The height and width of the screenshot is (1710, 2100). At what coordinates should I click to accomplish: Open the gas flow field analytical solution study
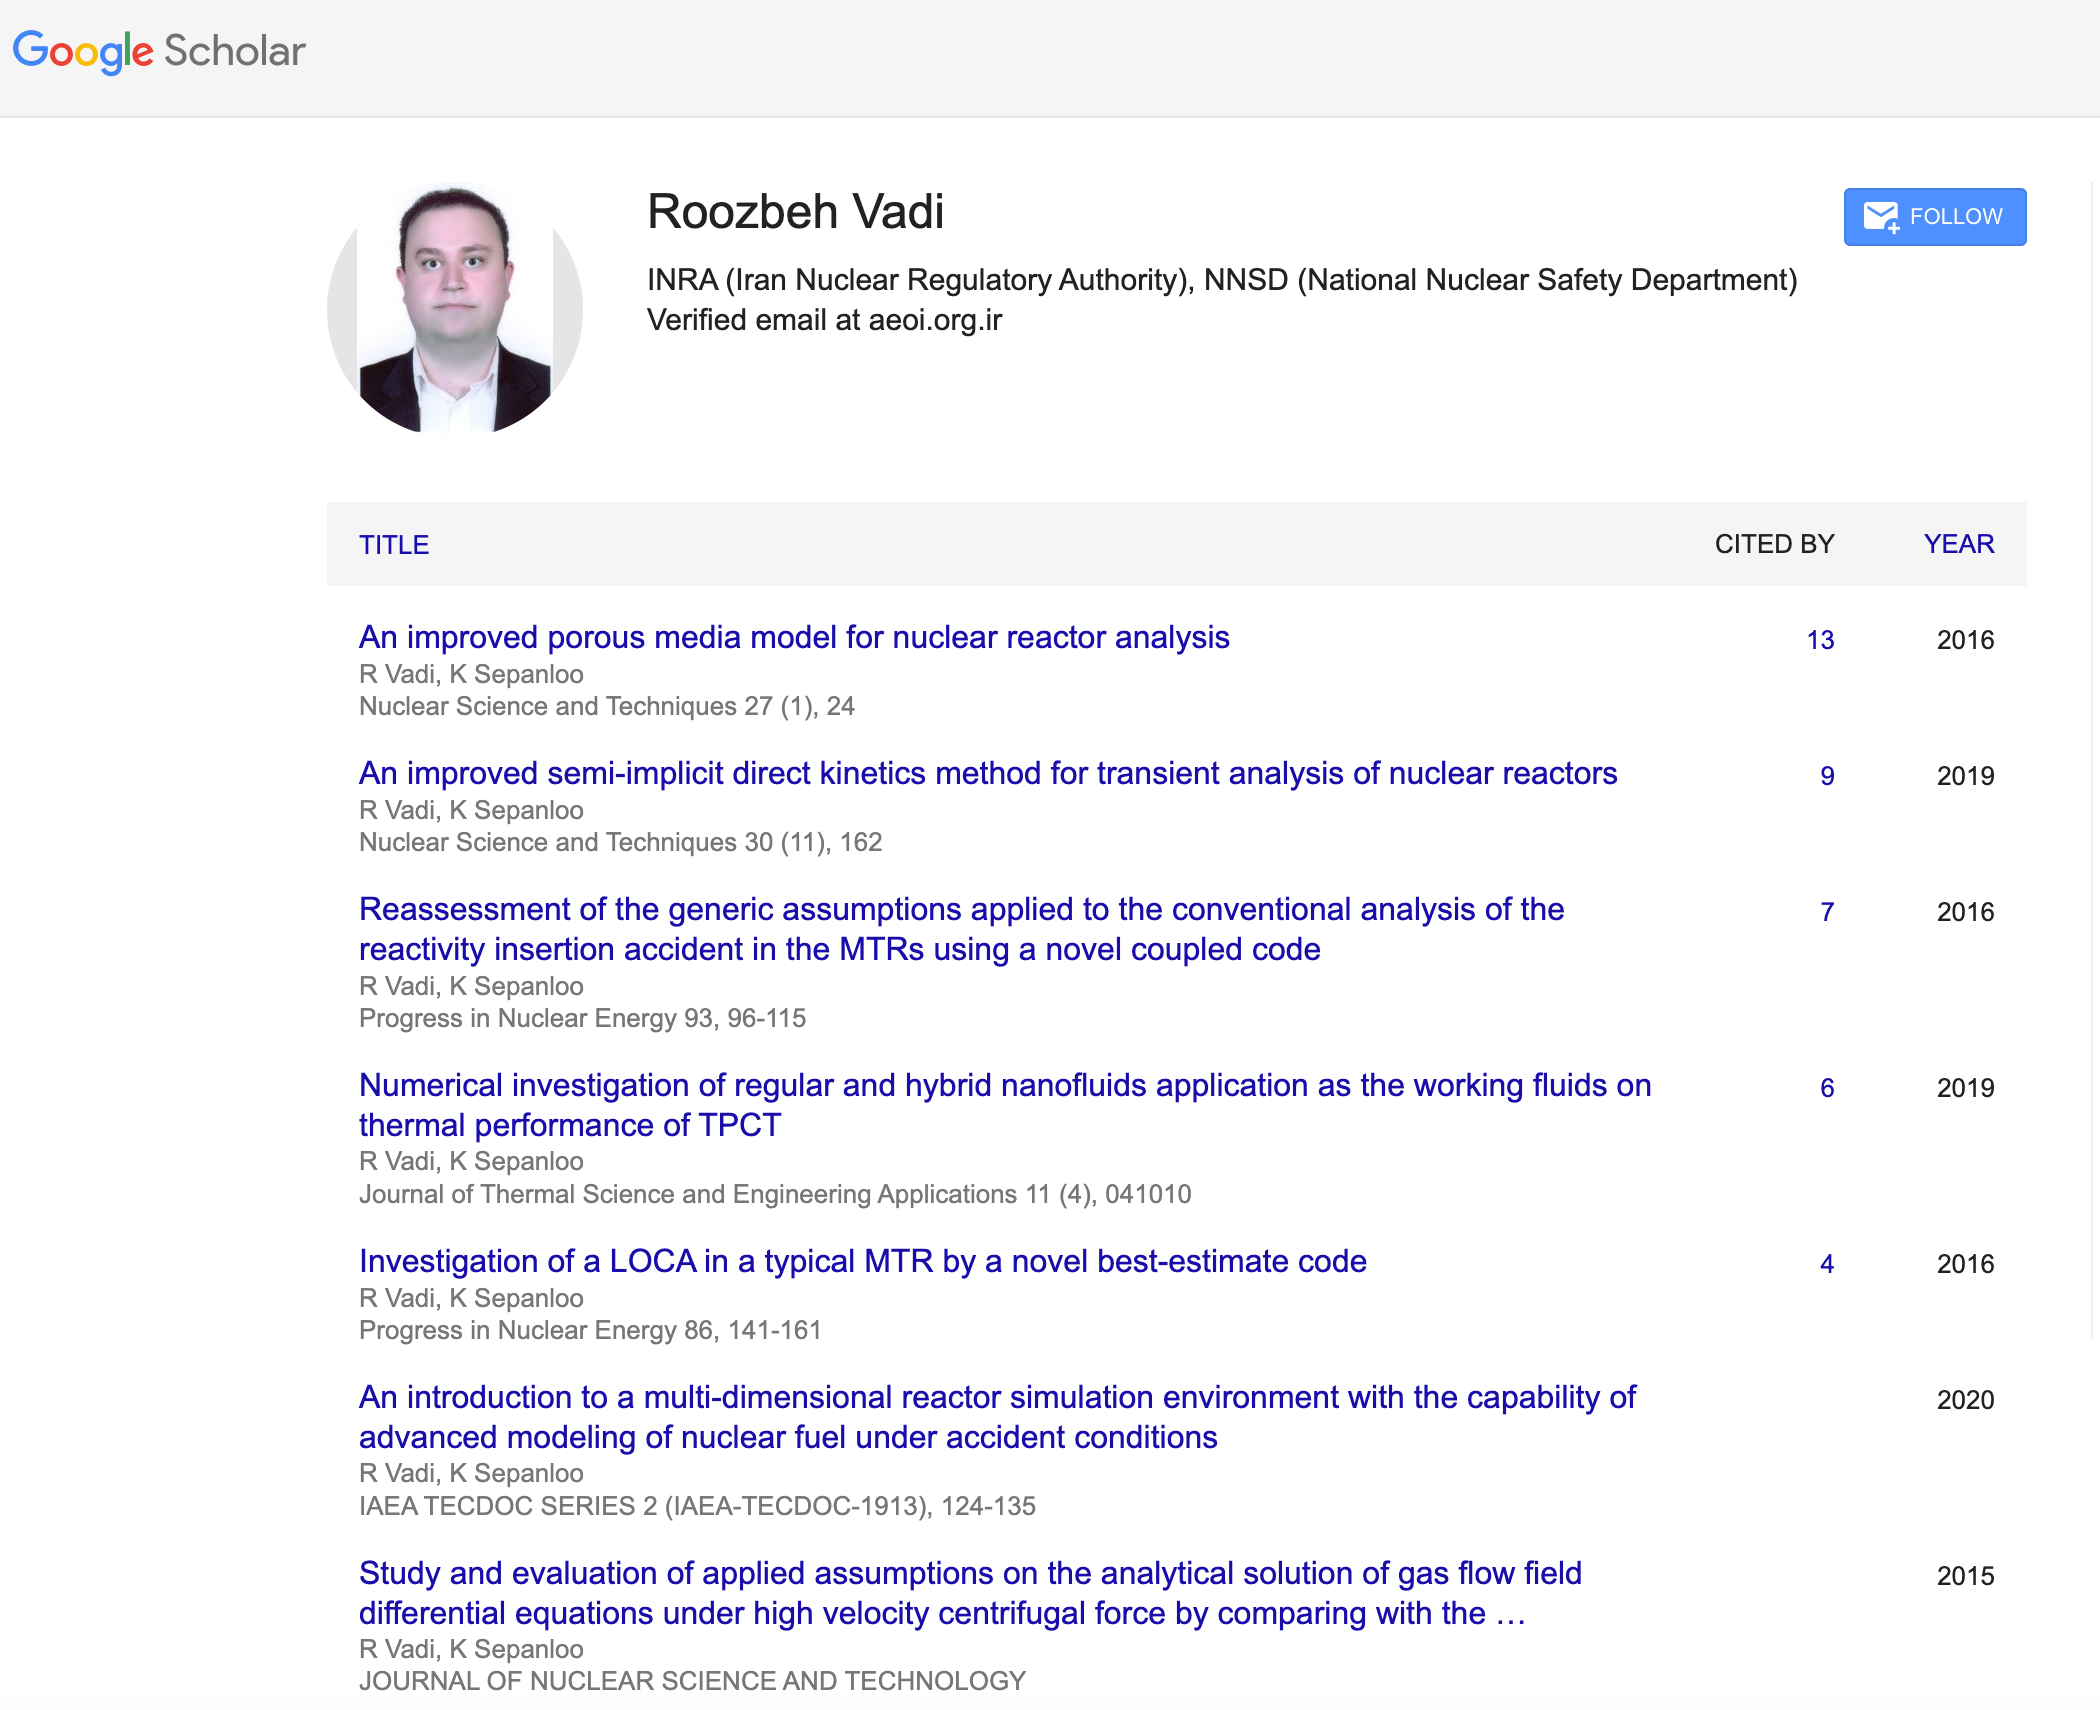pyautogui.click(x=970, y=1593)
